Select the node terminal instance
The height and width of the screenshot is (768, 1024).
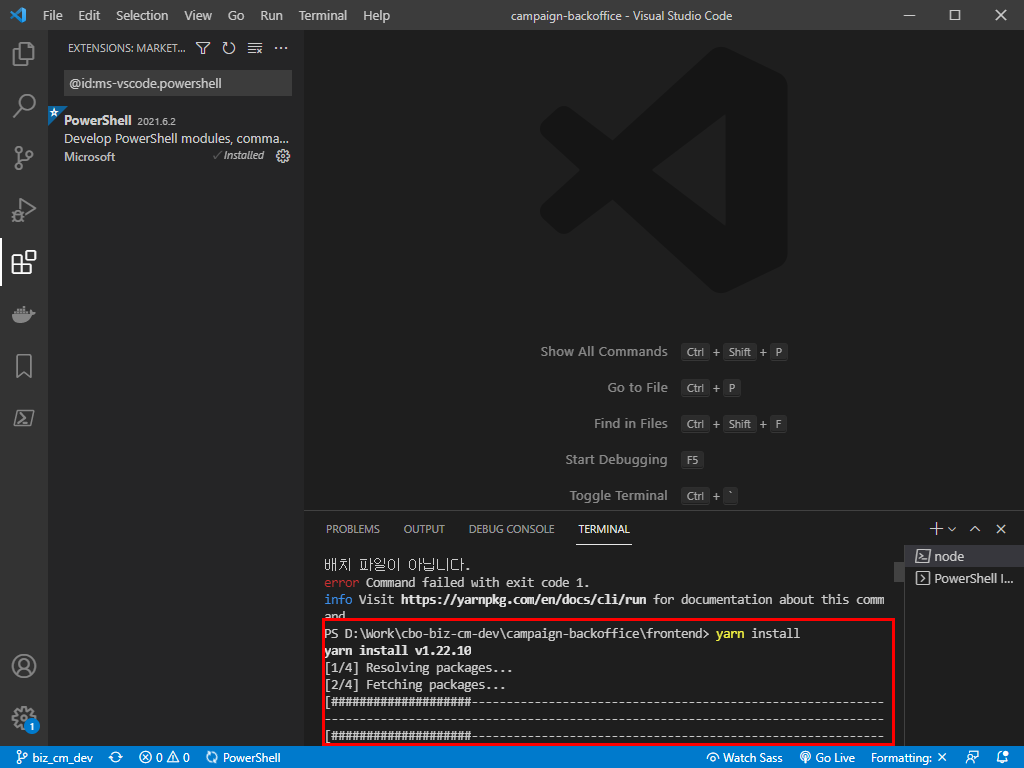(964, 556)
